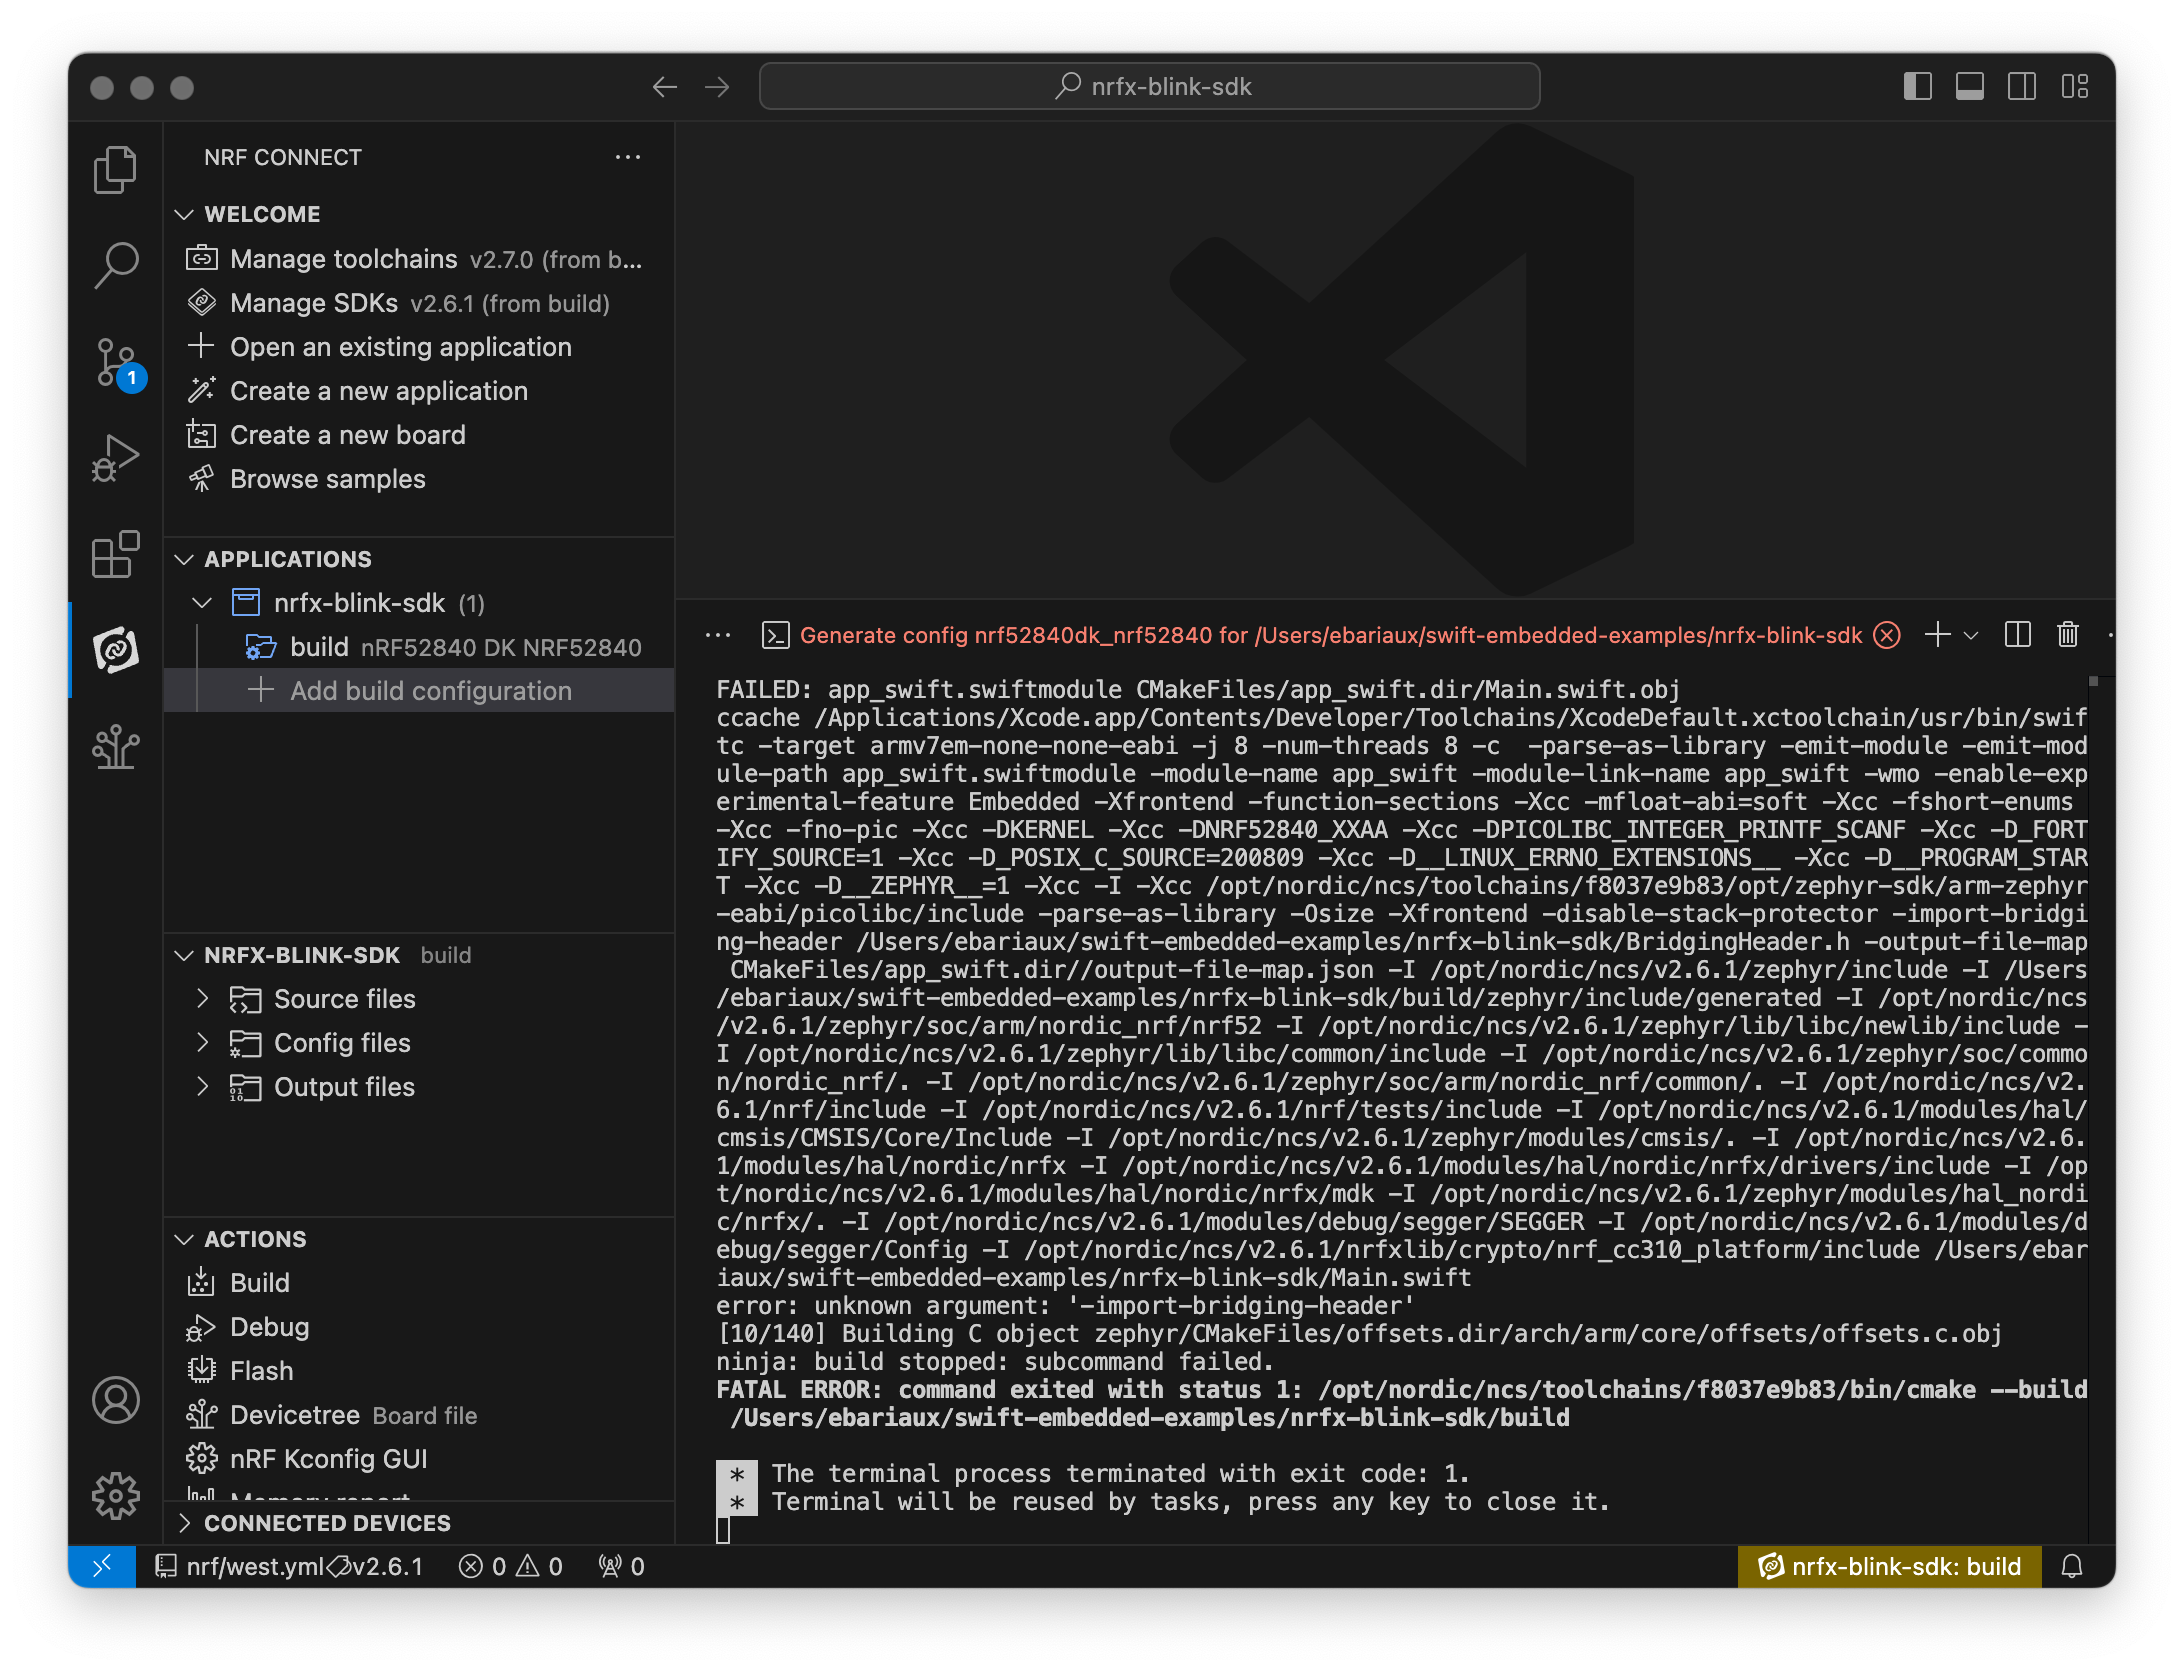Select the nRF Connect activity bar icon
The width and height of the screenshot is (2184, 1672).
tap(116, 650)
